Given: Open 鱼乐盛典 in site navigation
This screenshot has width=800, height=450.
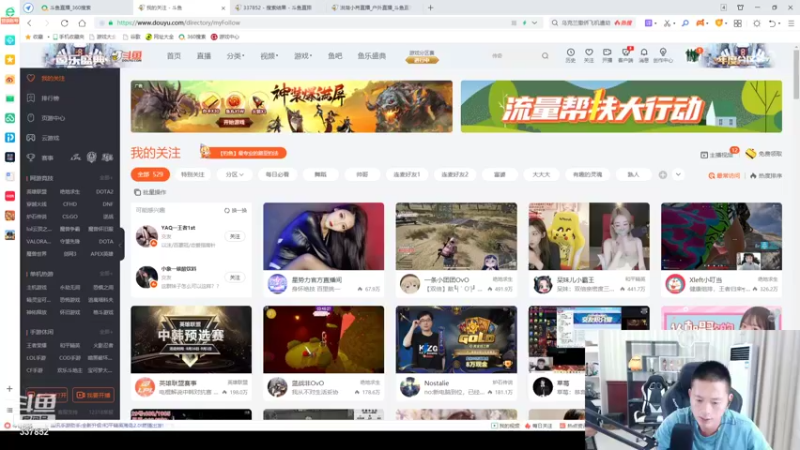Looking at the screenshot, I should pos(371,56).
